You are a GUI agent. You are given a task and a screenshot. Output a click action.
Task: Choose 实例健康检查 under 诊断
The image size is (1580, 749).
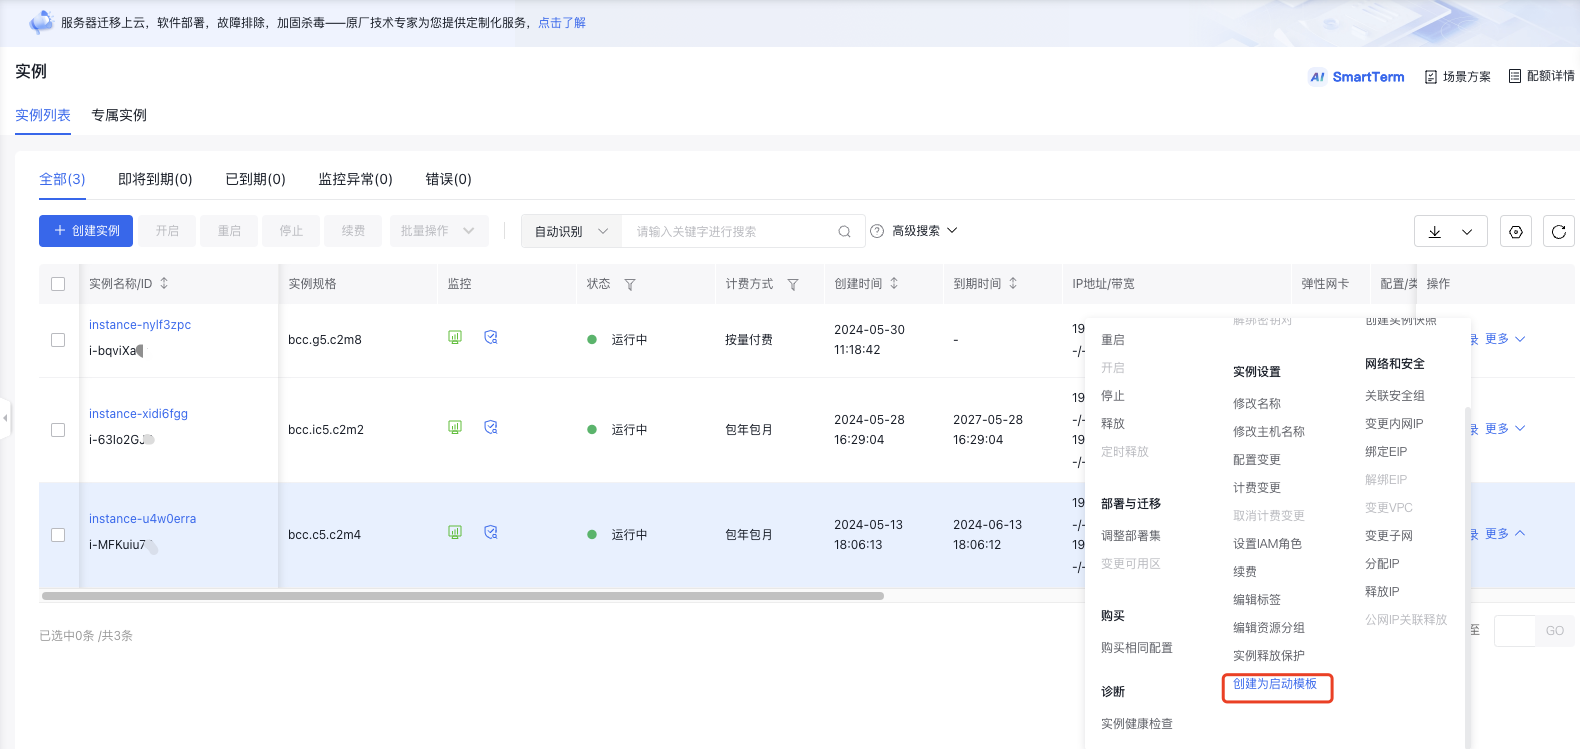click(x=1137, y=724)
